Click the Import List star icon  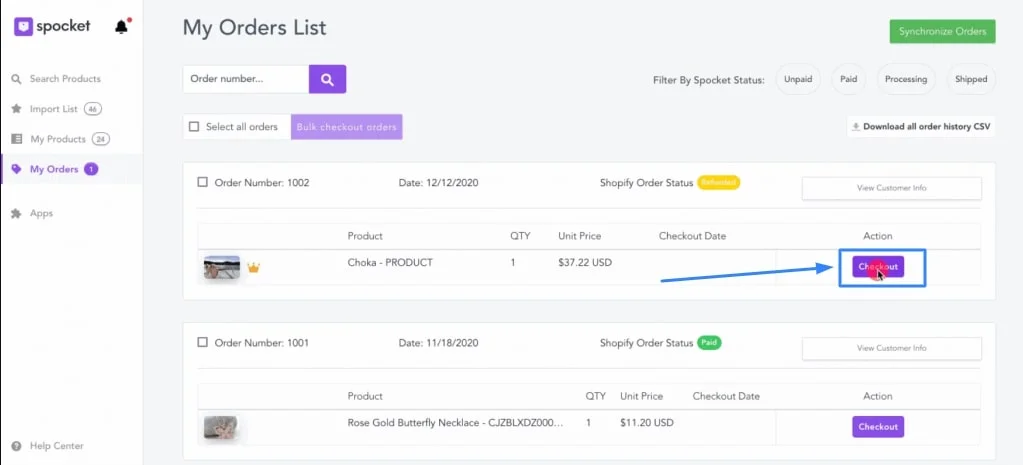pyautogui.click(x=16, y=109)
